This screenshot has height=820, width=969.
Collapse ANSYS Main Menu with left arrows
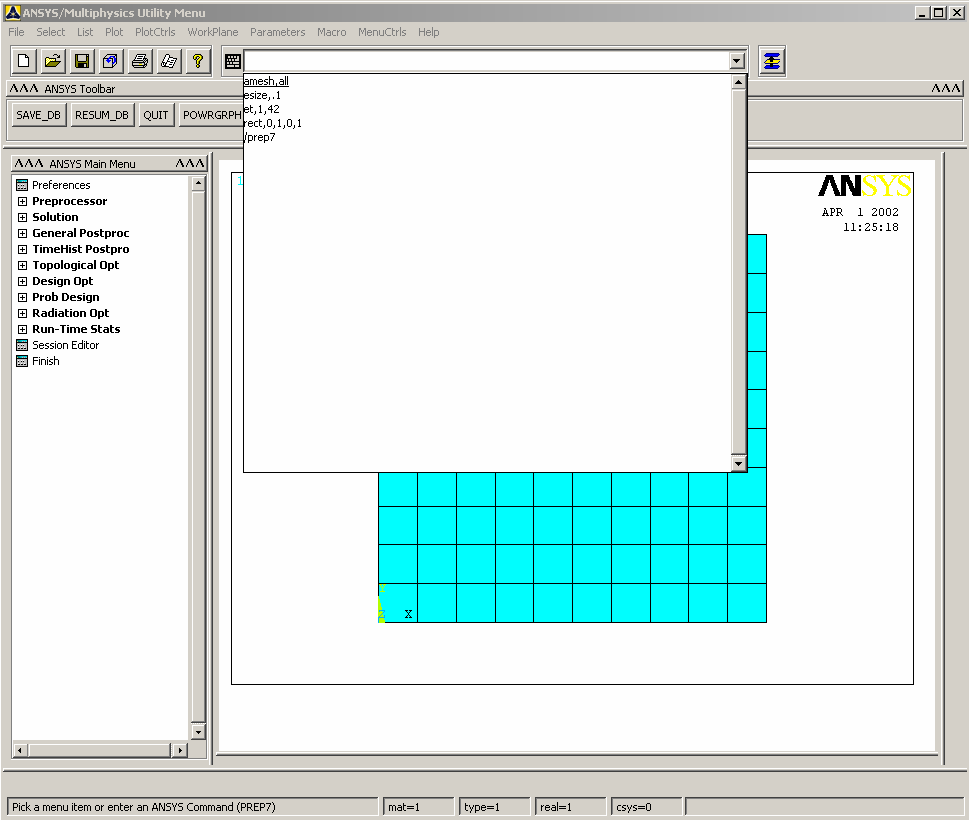pyautogui.click(x=29, y=163)
